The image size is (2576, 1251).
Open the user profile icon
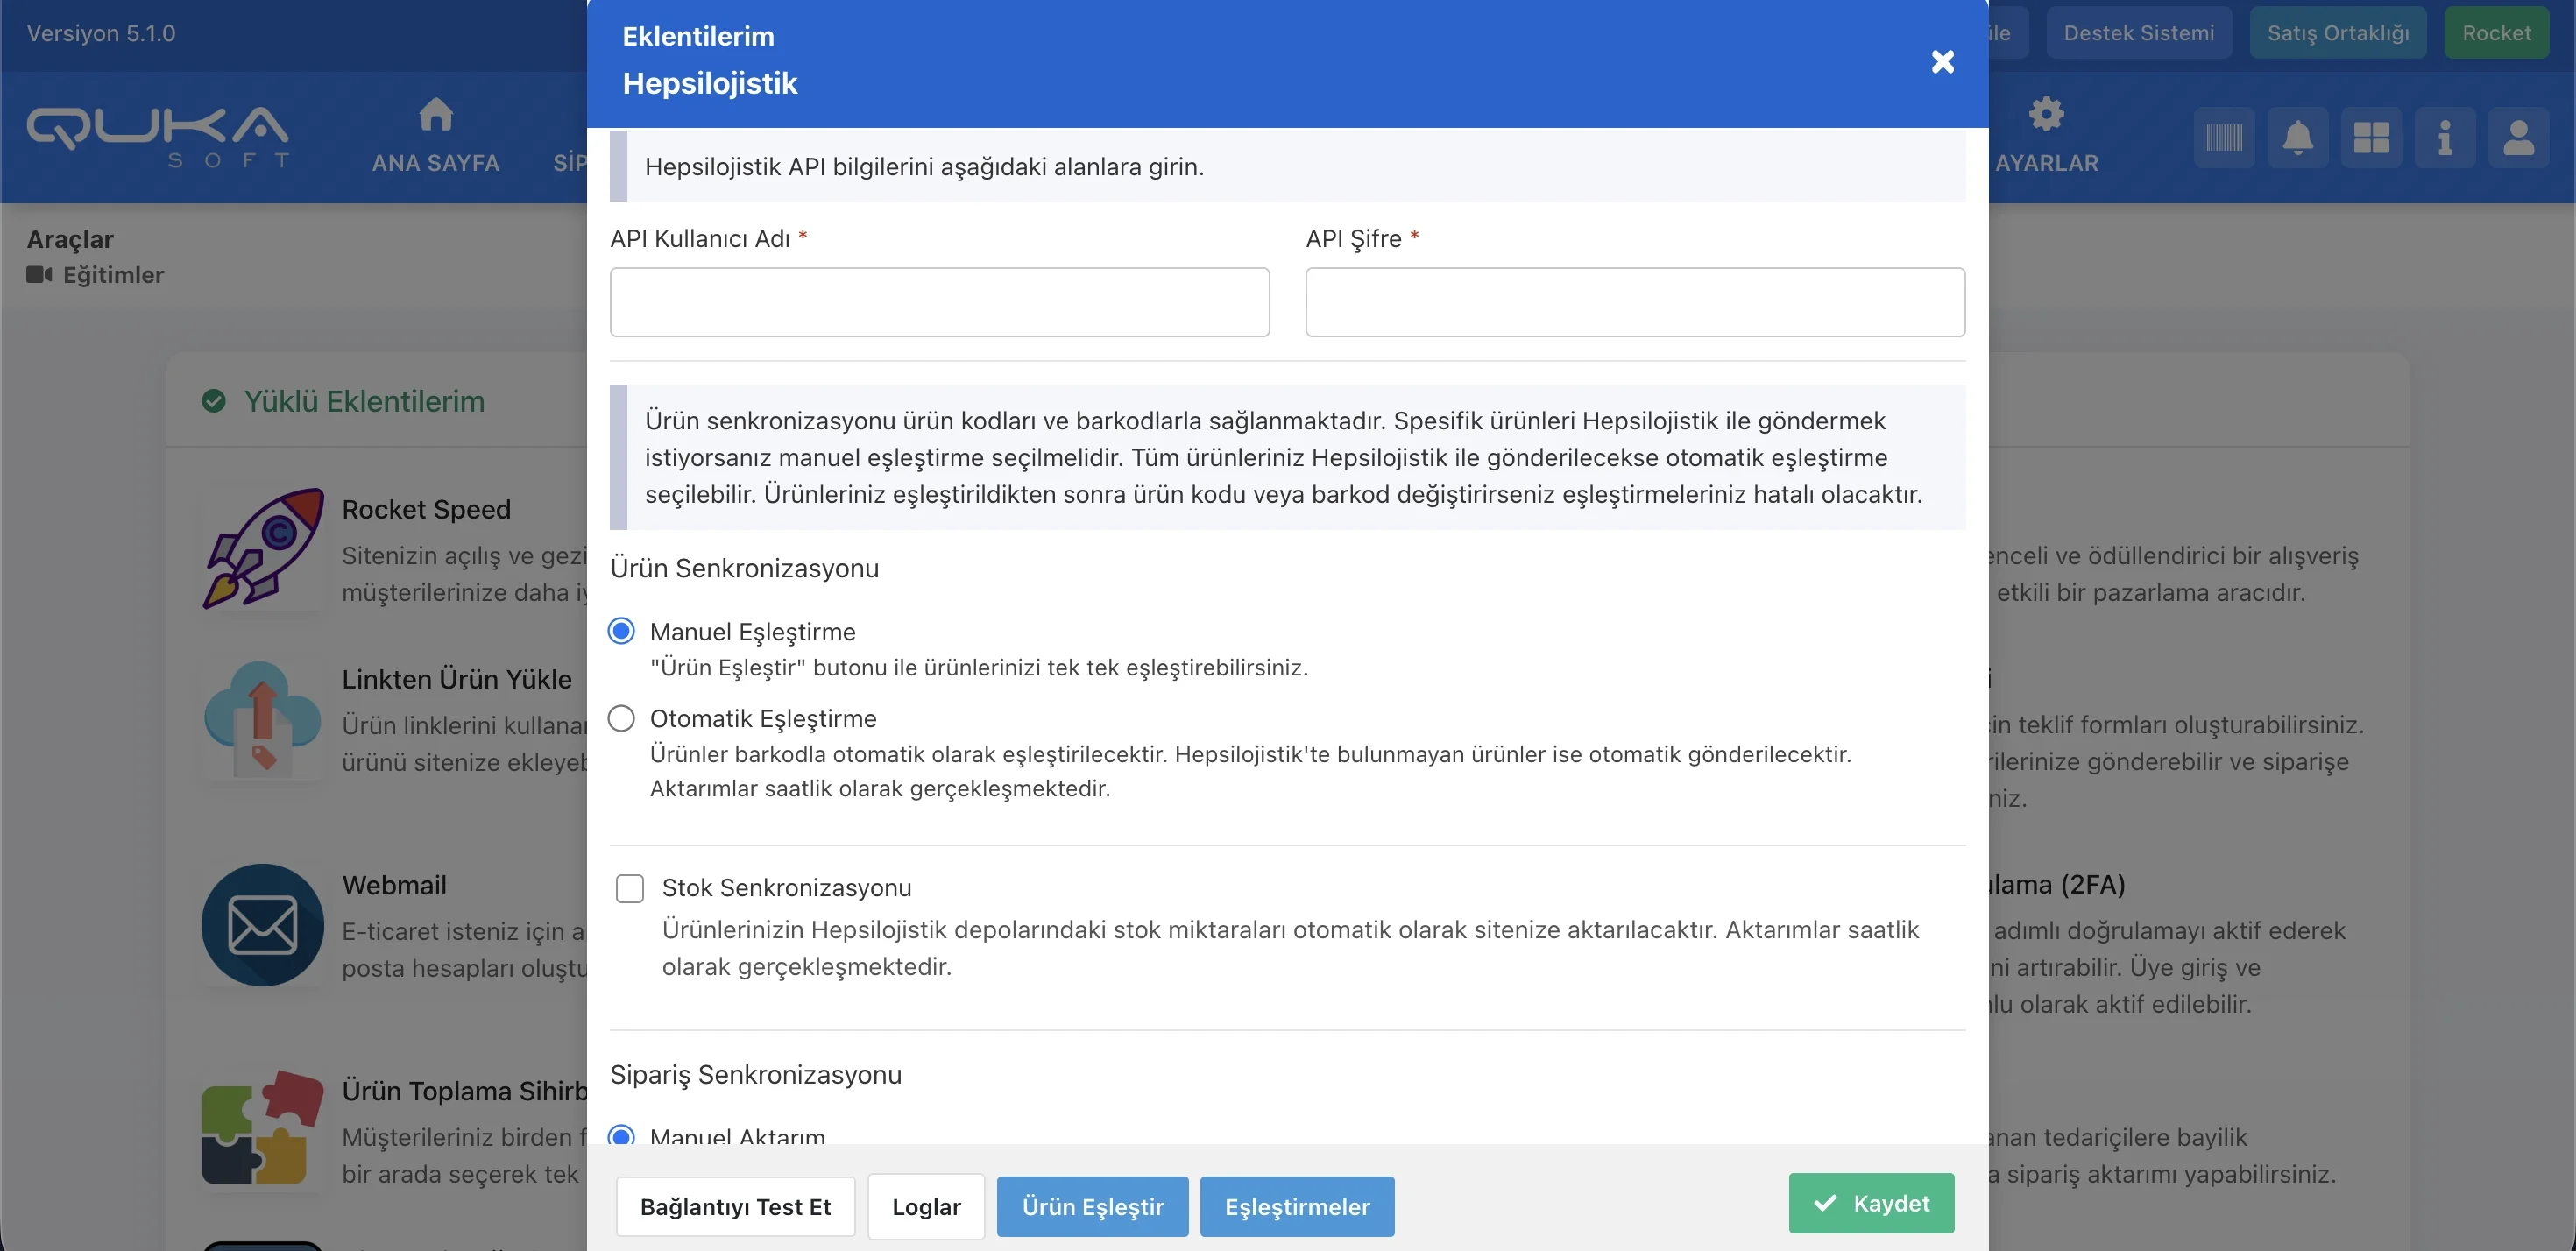[2518, 137]
